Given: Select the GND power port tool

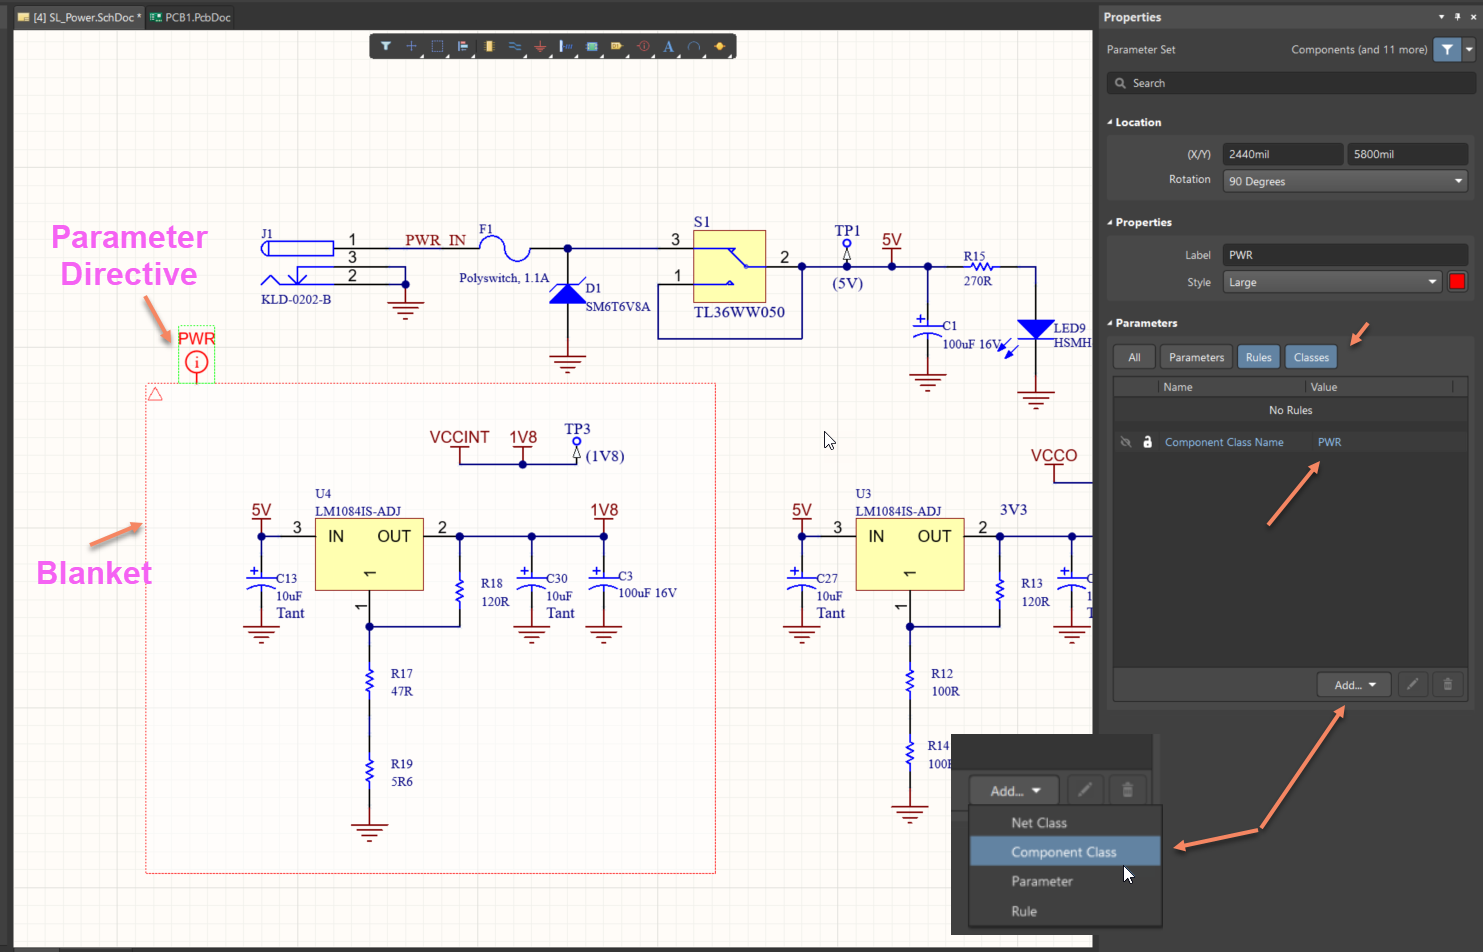Looking at the screenshot, I should point(540,46).
